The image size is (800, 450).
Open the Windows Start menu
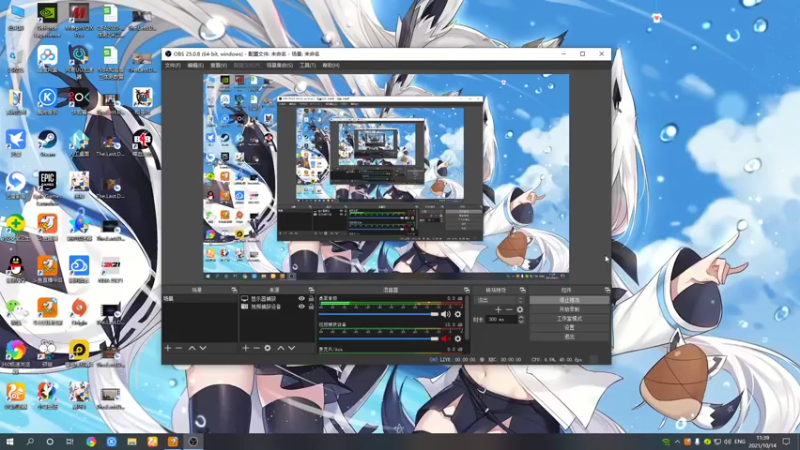click(10, 441)
